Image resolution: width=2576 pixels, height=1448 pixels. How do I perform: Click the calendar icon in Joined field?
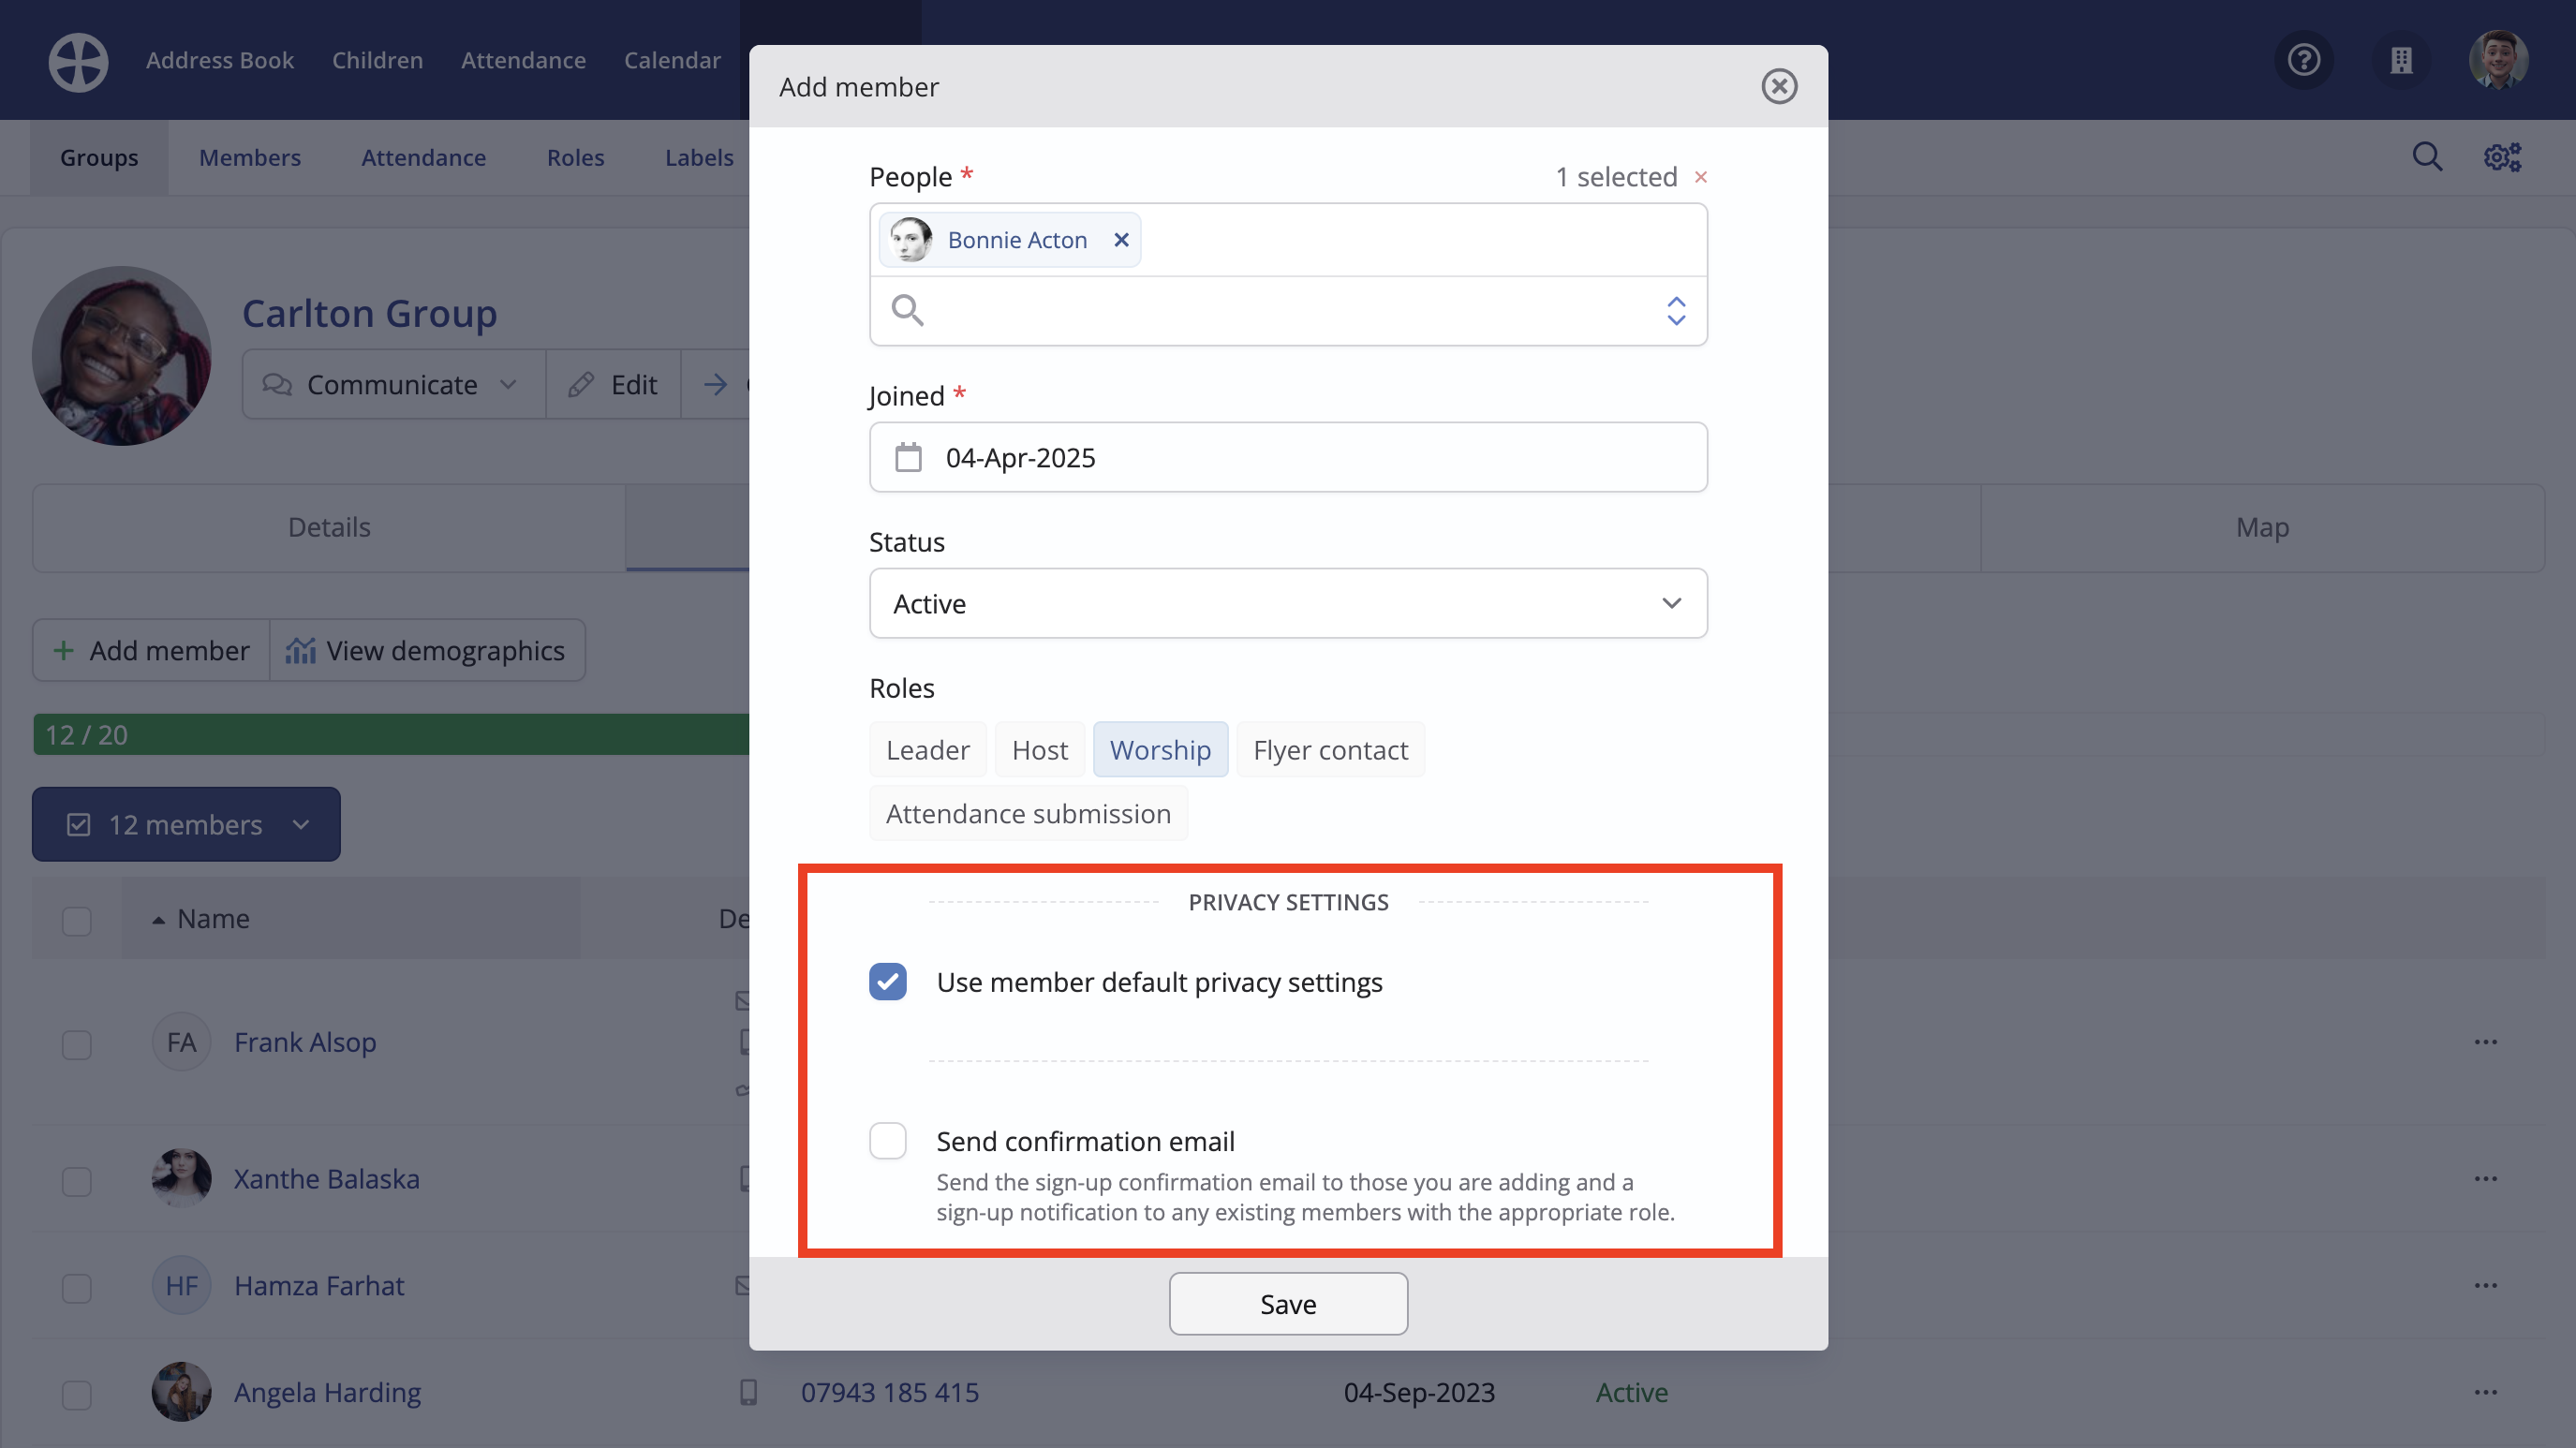tap(908, 458)
